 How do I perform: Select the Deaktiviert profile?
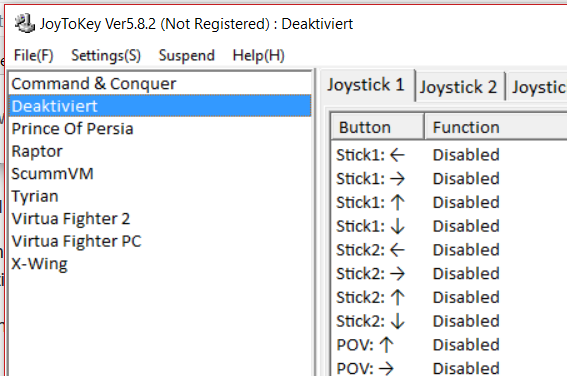coord(160,106)
